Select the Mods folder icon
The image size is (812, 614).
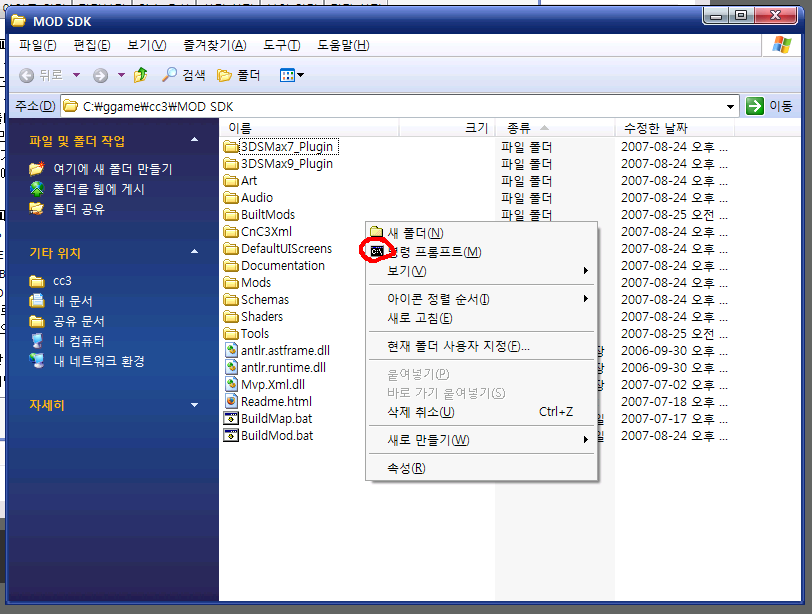coord(231,283)
